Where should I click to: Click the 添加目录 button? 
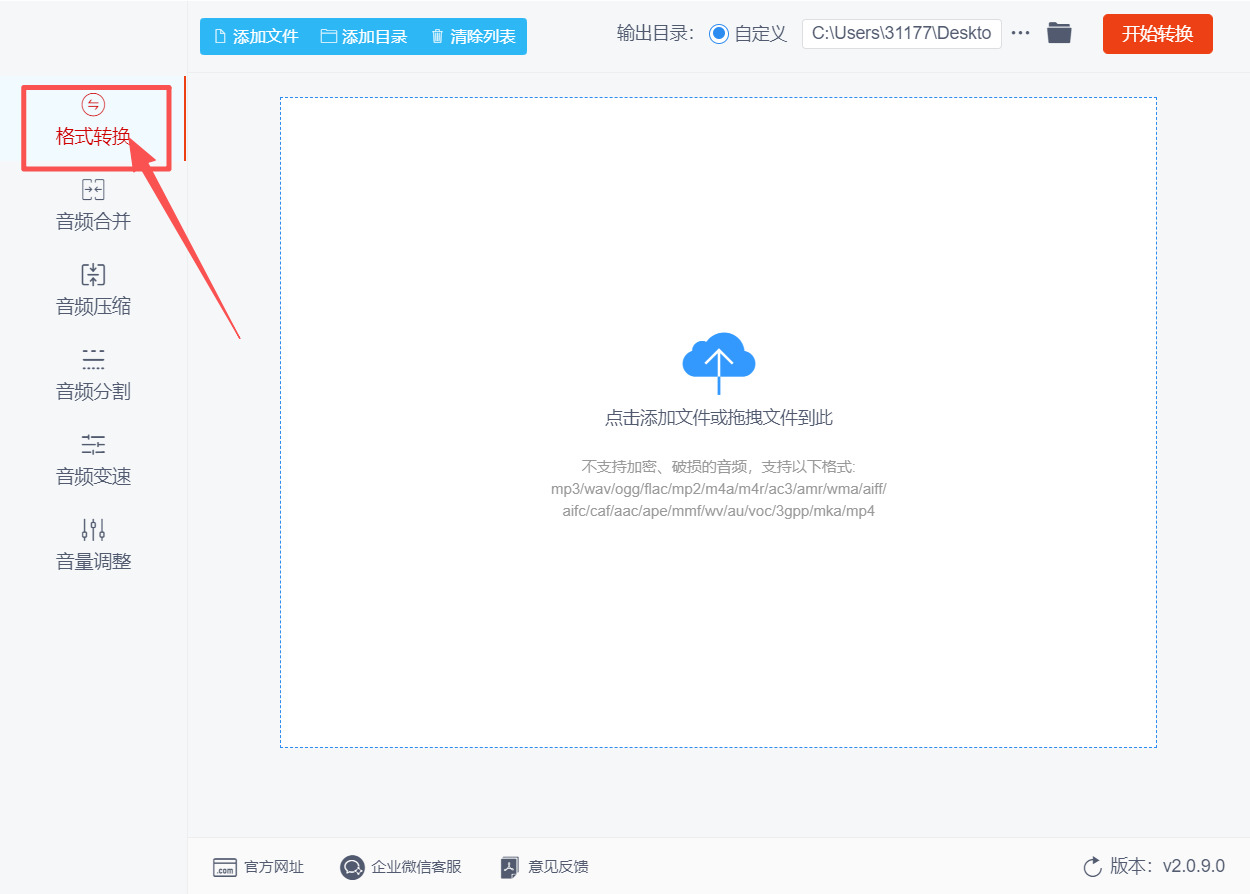point(364,36)
